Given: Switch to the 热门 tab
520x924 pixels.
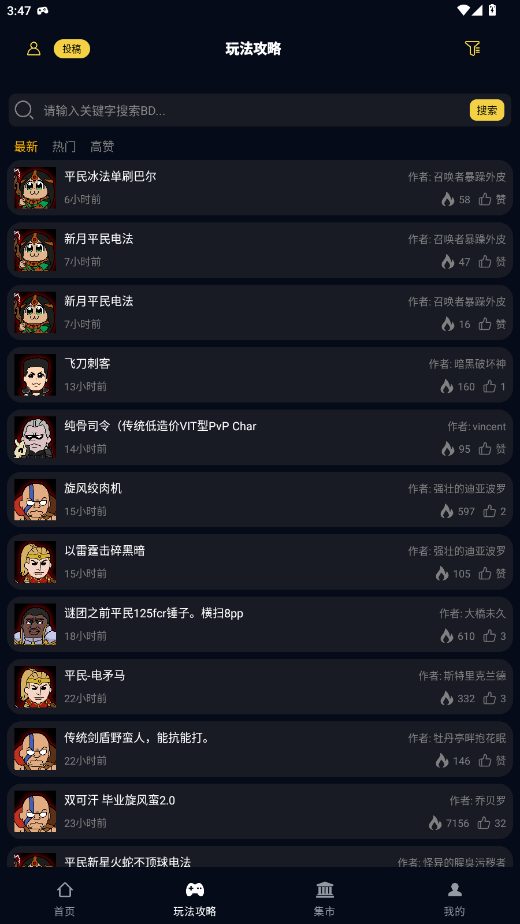Looking at the screenshot, I should pos(64,146).
